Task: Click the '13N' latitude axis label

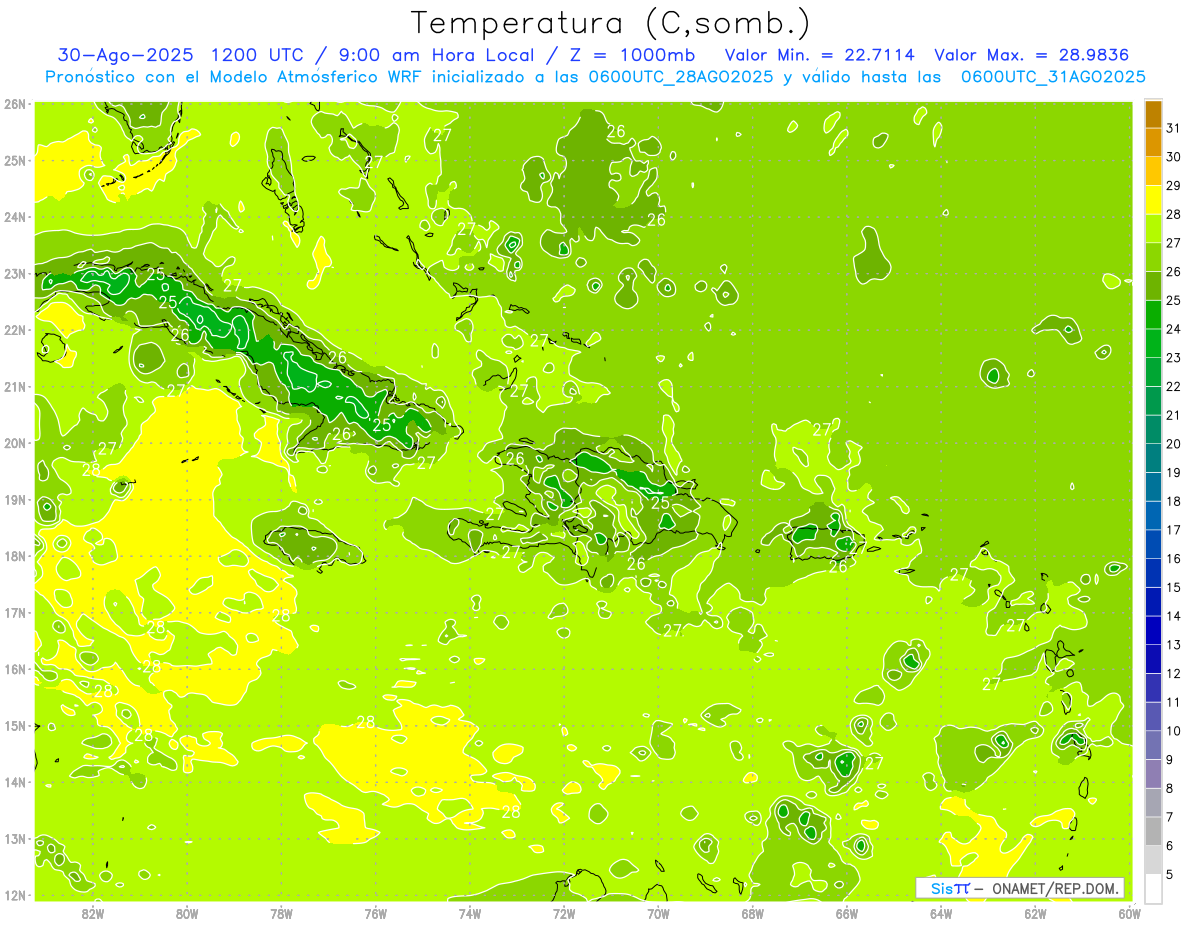Action: (15, 838)
